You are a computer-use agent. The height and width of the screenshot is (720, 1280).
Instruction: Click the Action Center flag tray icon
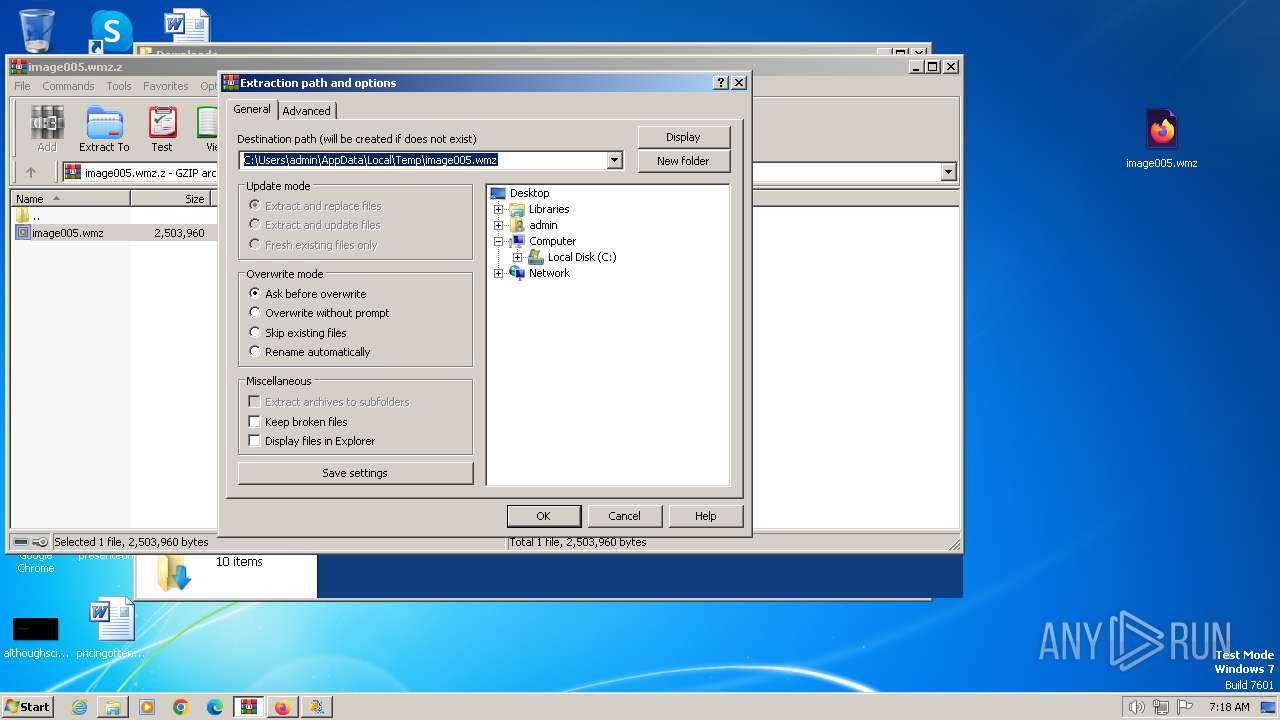coord(1185,707)
